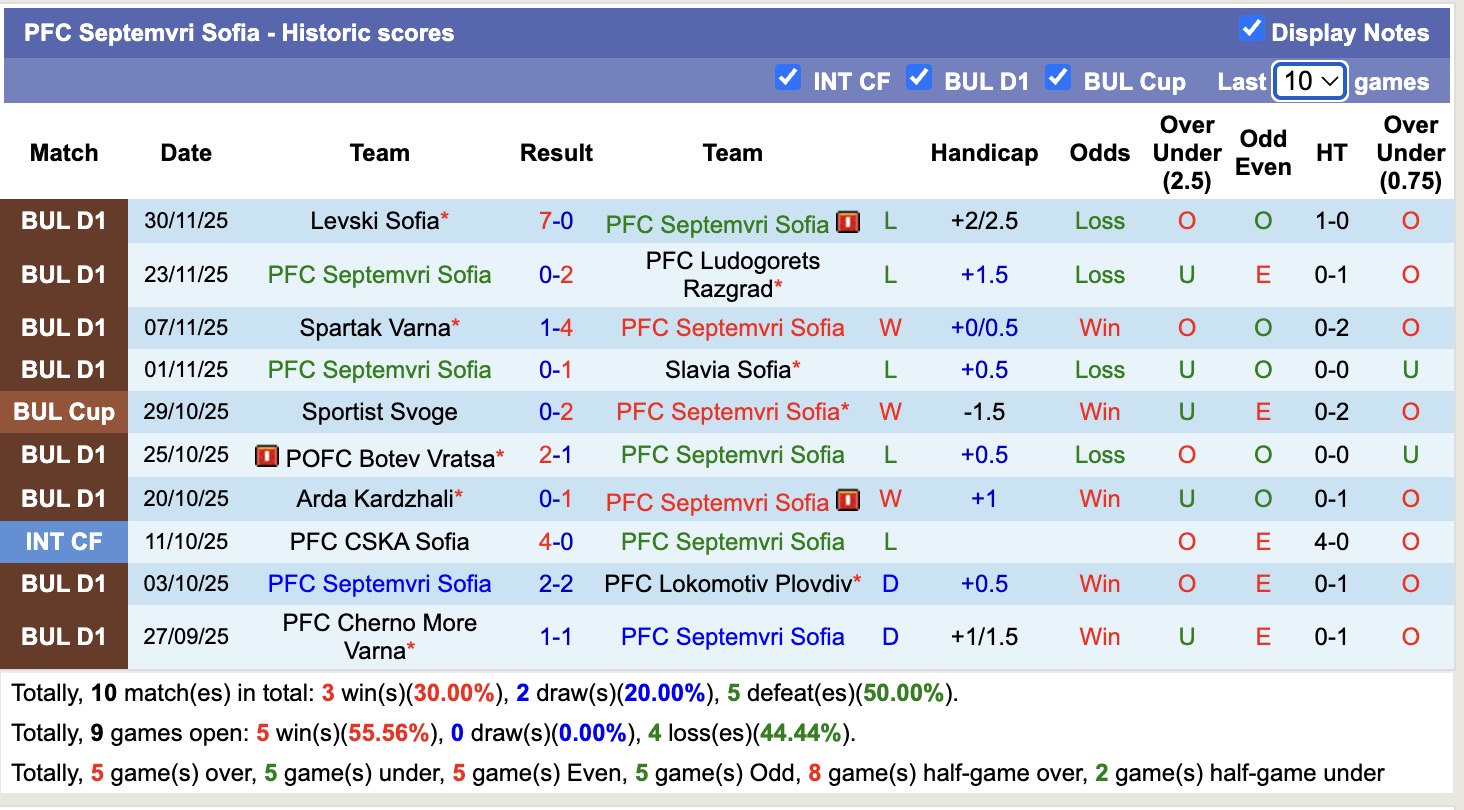This screenshot has width=1464, height=810.
Task: Select the BUL Cup competition label
Action: pos(64,412)
